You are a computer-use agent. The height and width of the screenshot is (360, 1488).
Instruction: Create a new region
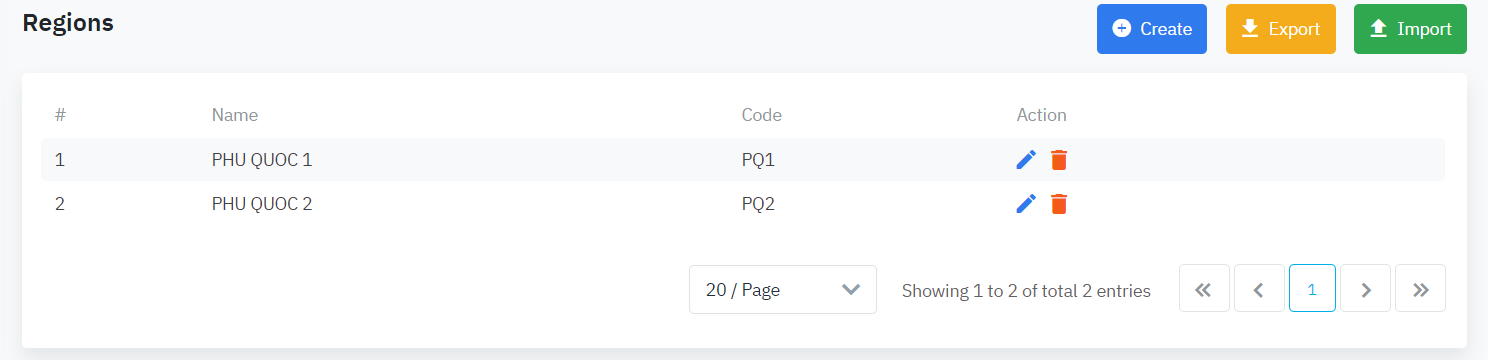1152,29
